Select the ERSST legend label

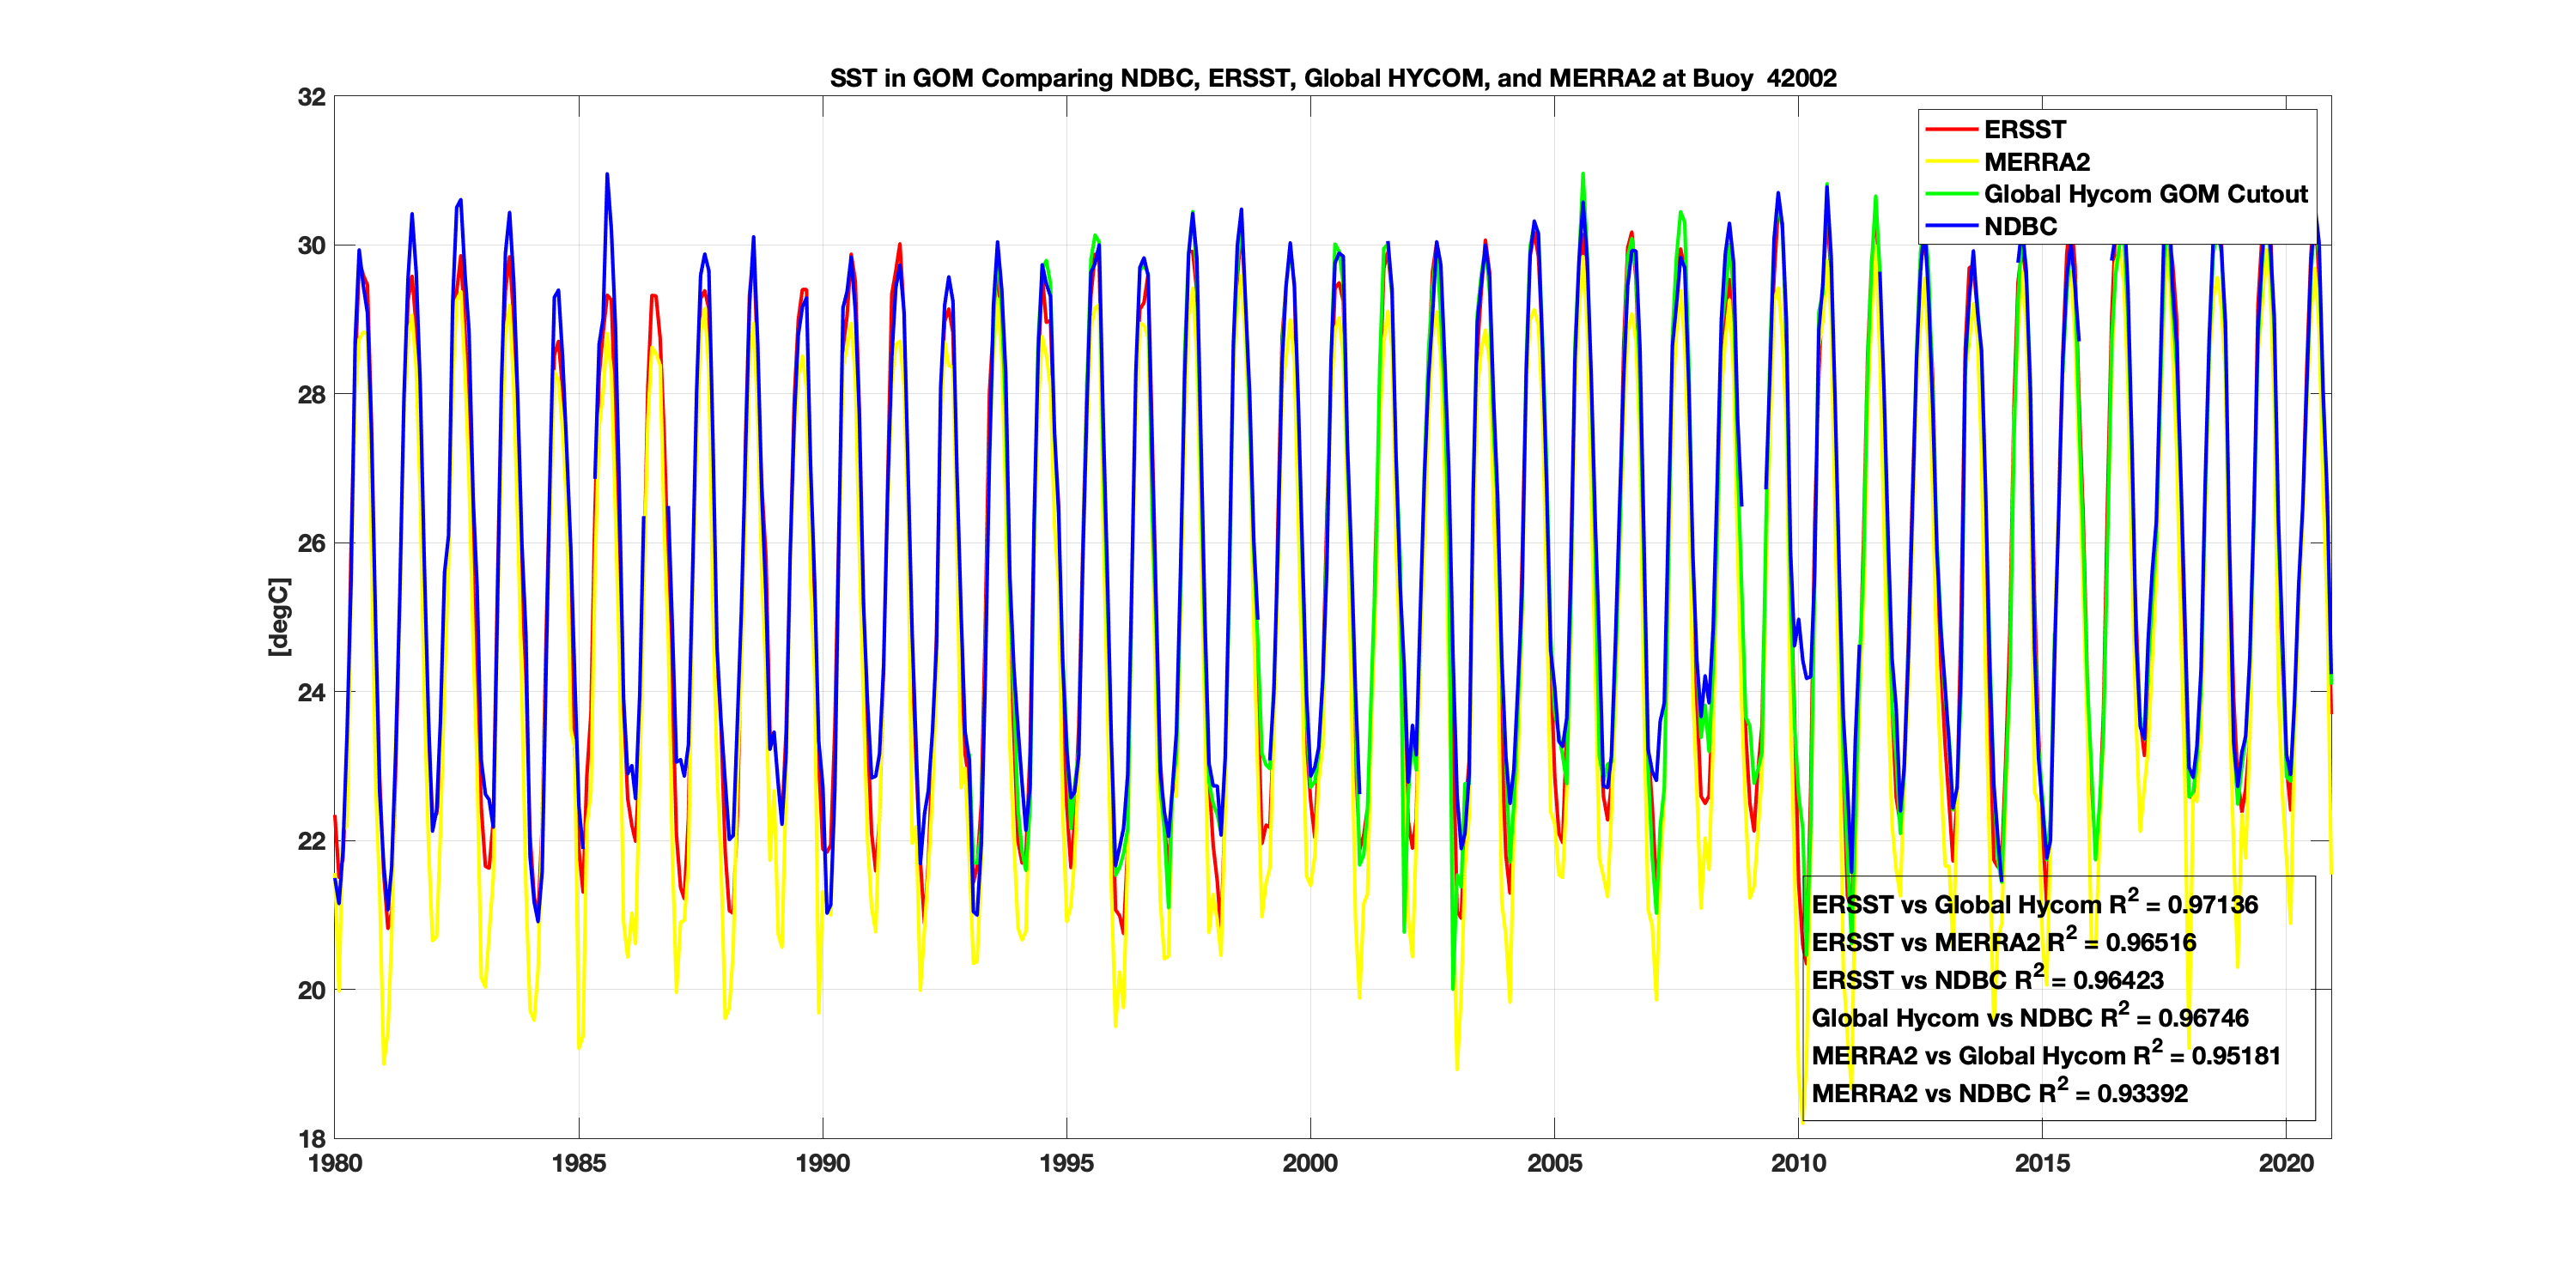tap(2024, 130)
